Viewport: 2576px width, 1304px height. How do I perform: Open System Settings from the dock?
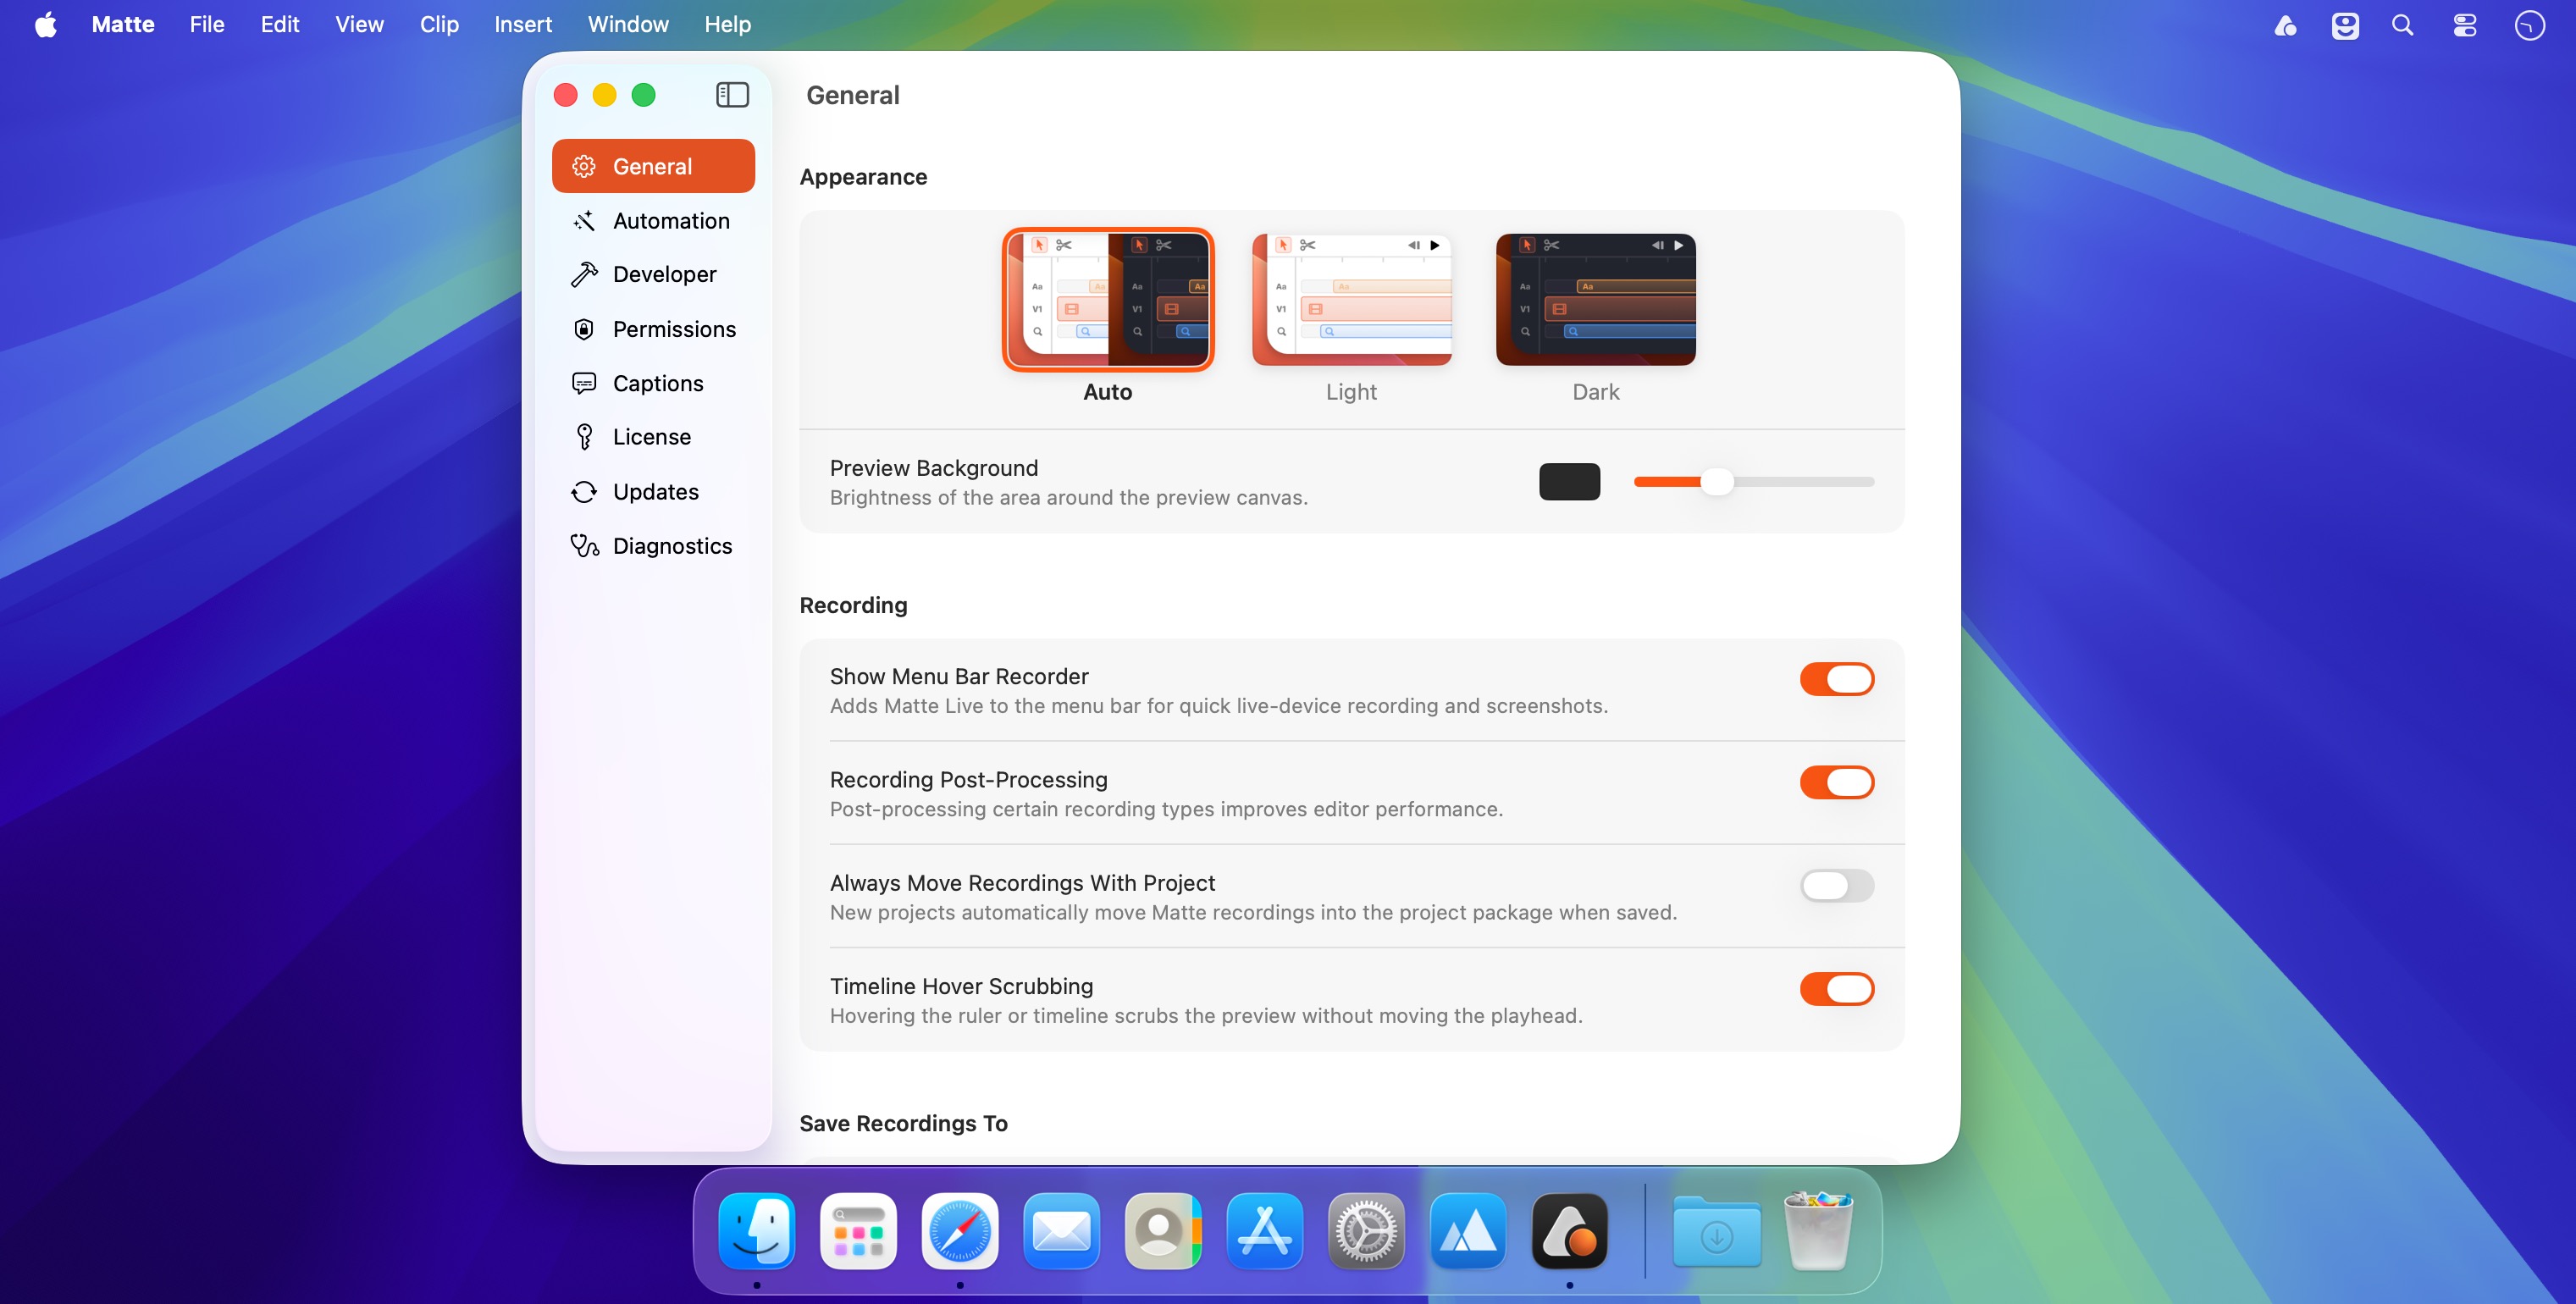point(1366,1231)
